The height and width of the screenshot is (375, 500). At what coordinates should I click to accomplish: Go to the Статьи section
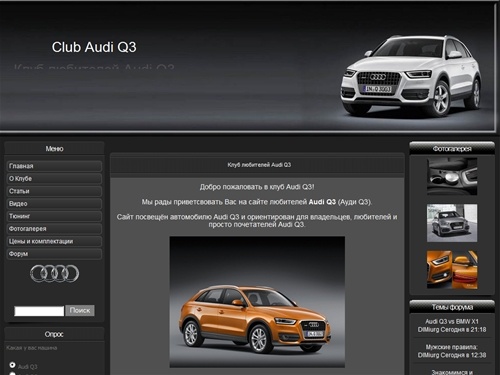pyautogui.click(x=54, y=191)
